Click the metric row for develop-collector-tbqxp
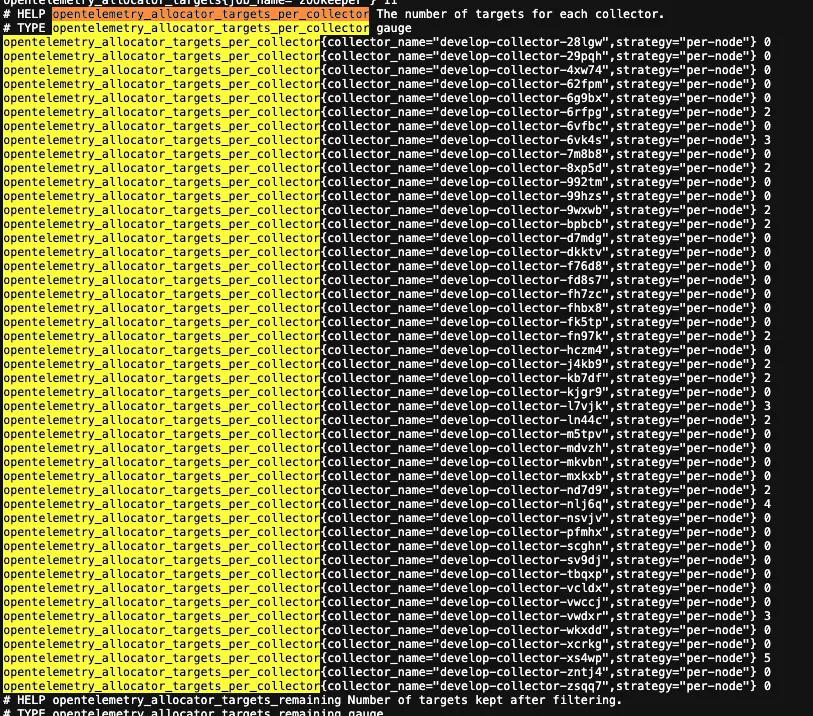Screen dimensions: 813x716 (387, 574)
